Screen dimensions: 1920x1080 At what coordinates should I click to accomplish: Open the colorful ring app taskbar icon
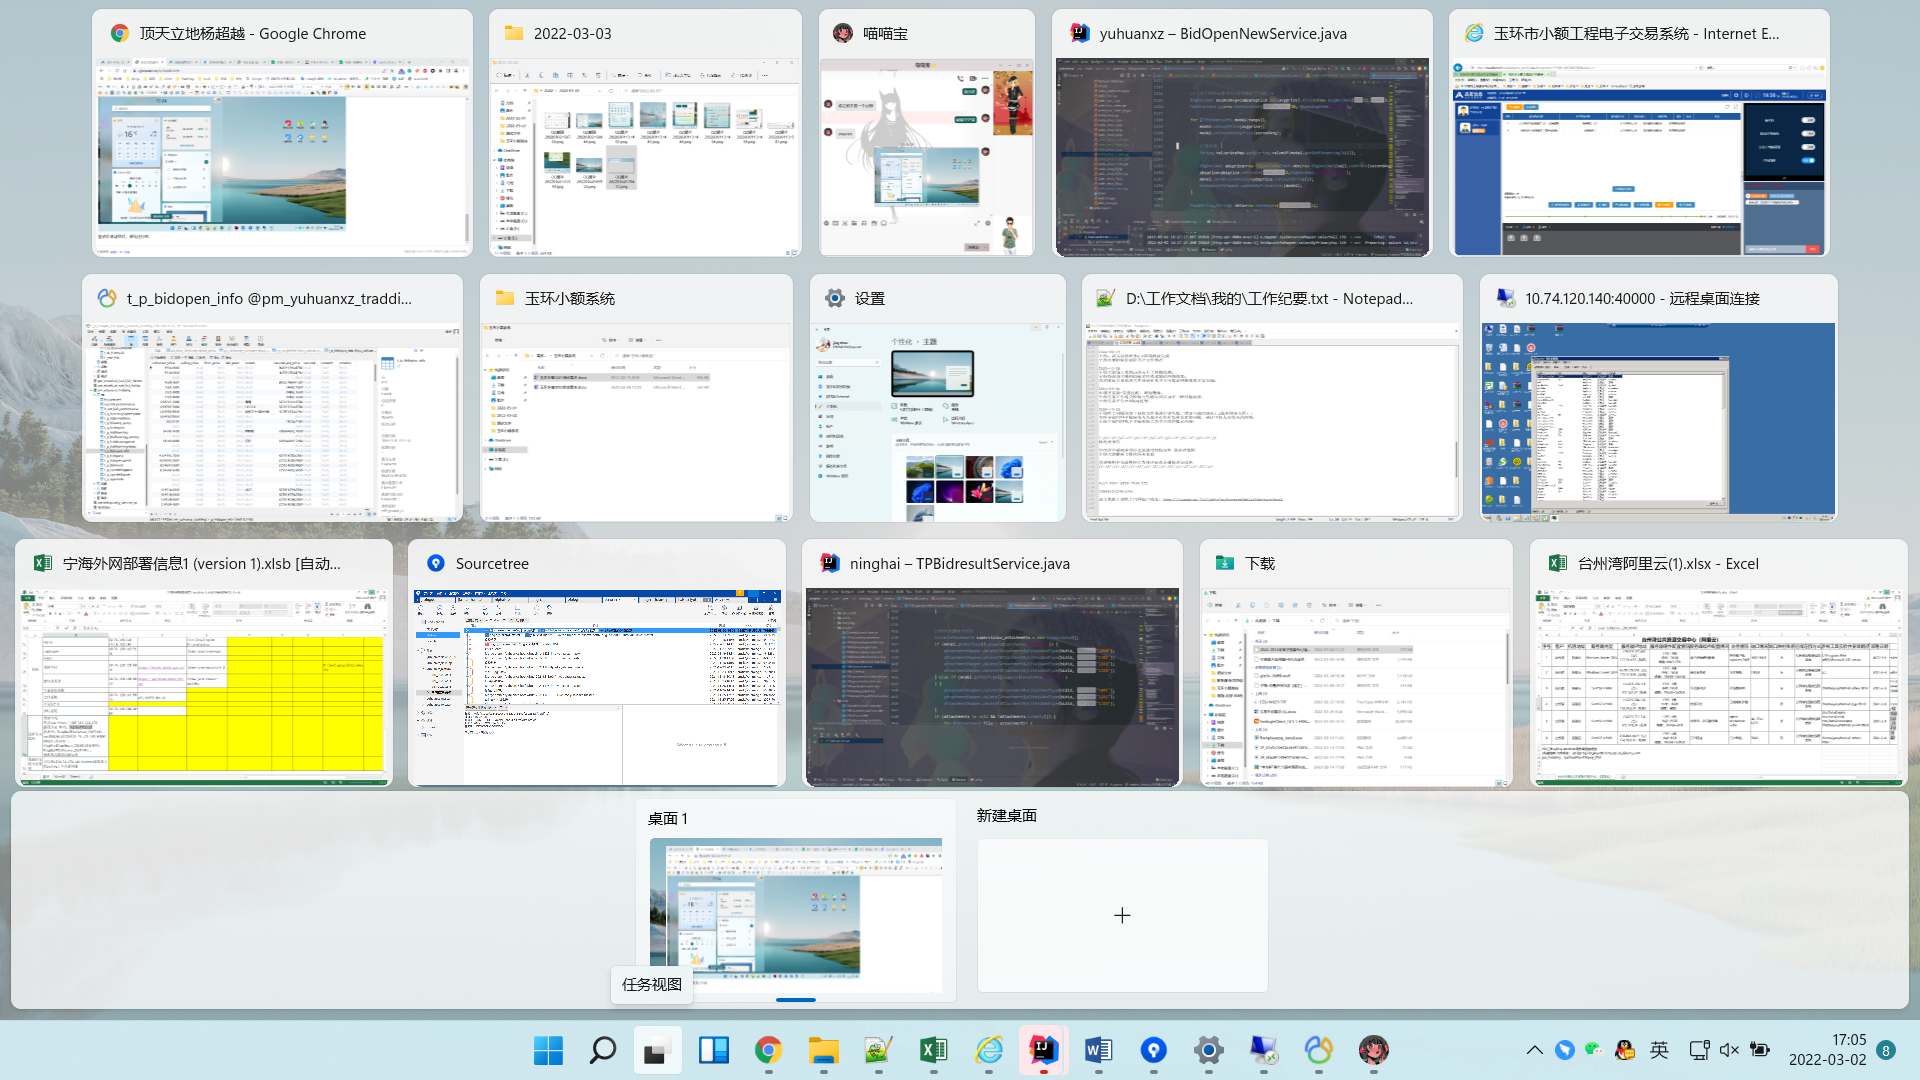[x=1319, y=1050]
